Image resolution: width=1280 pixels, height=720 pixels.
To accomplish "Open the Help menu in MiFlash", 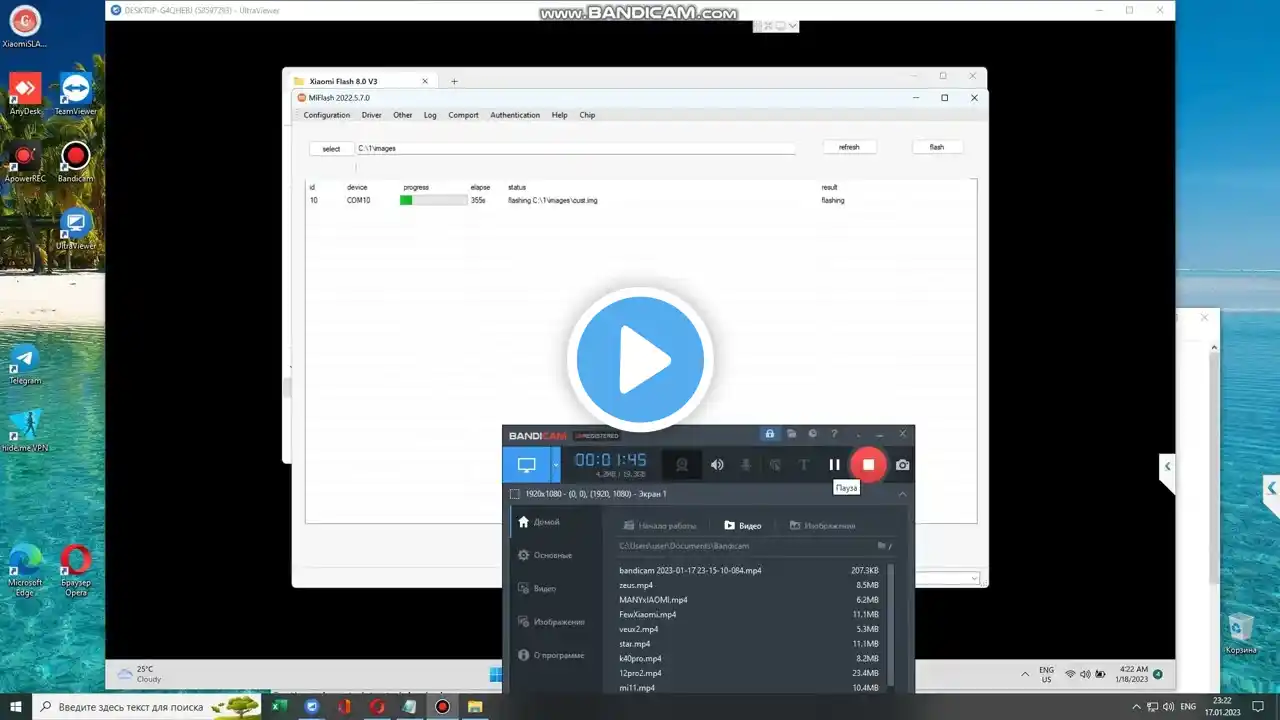I will (560, 115).
